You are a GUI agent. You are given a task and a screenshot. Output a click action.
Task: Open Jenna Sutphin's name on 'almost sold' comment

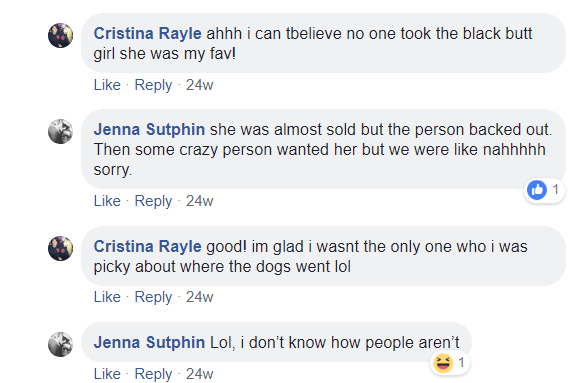(149, 130)
